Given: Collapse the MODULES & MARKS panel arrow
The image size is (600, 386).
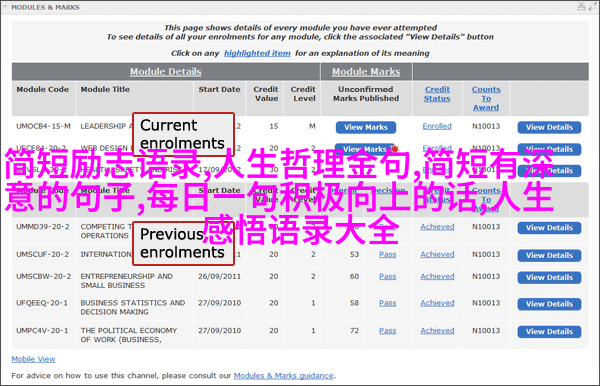Looking at the screenshot, I should click(x=5, y=7).
